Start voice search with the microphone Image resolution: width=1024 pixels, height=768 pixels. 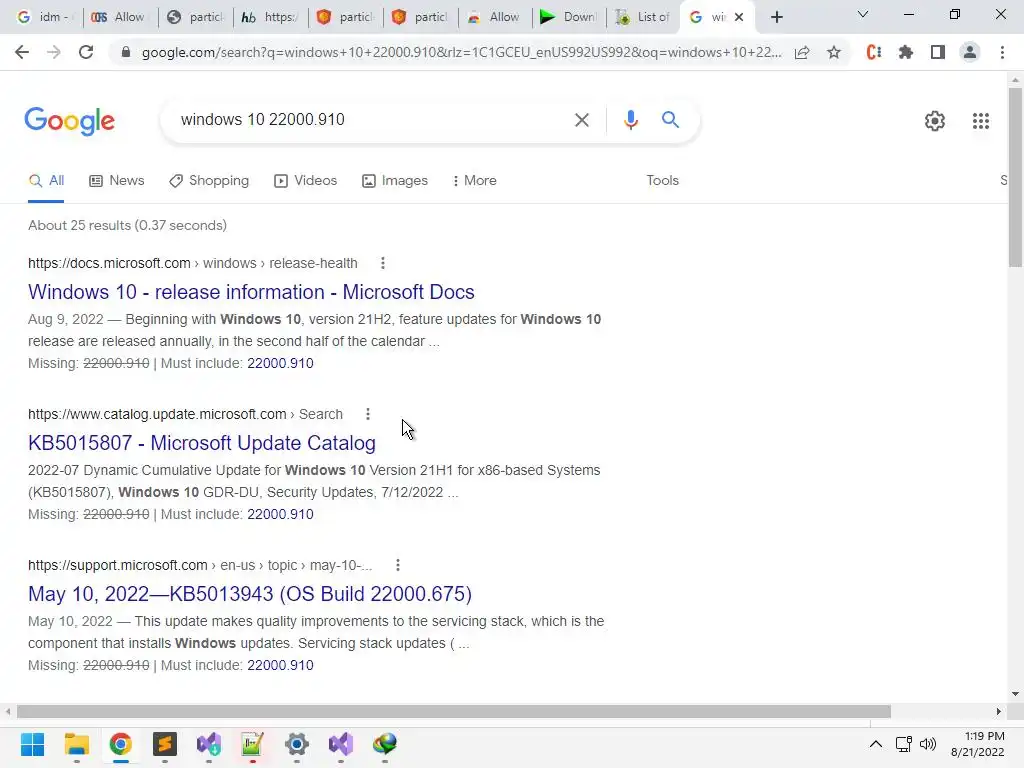(630, 120)
